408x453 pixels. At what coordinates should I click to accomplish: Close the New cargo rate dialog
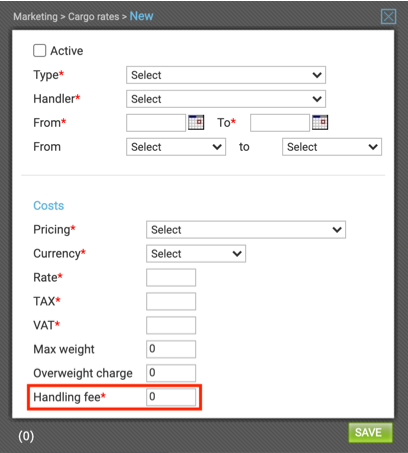click(388, 16)
